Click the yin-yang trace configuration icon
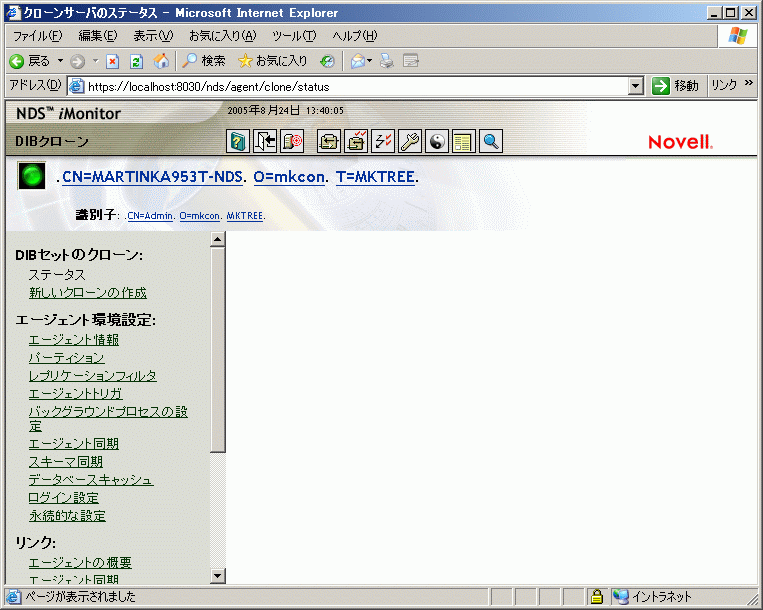This screenshot has height=610, width=763. (437, 142)
